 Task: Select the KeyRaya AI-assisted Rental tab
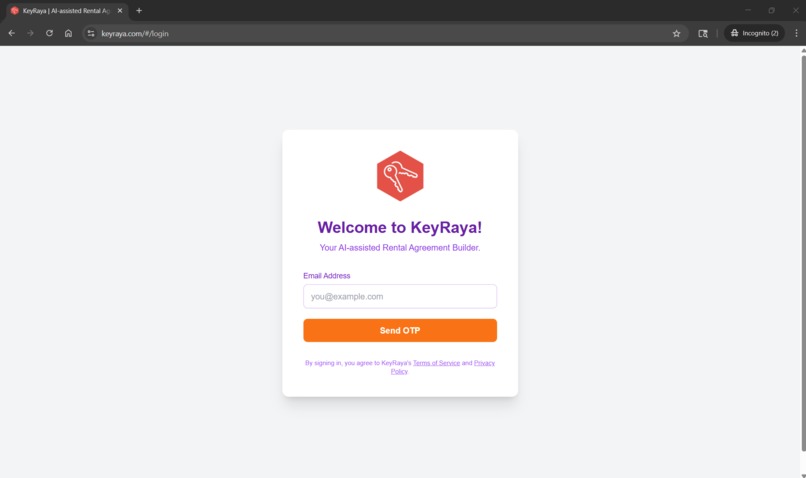[66, 11]
